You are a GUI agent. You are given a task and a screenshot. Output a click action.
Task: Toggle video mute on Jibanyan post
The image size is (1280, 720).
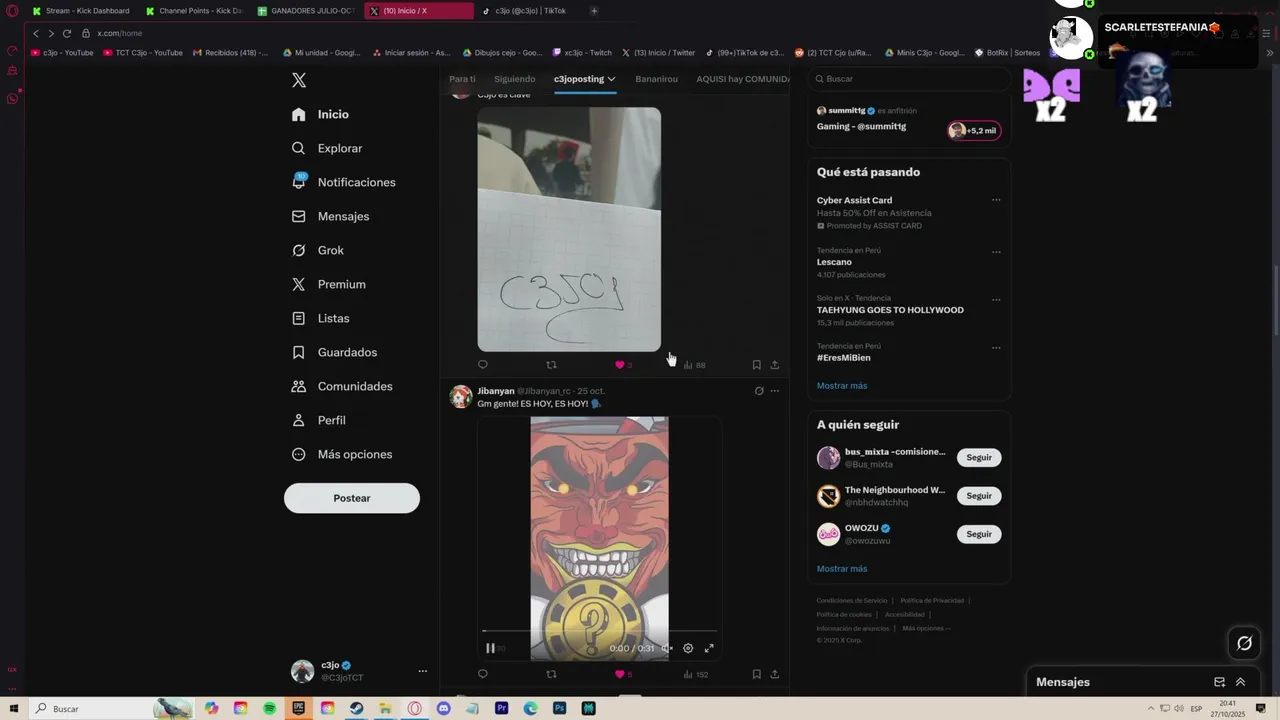(667, 648)
